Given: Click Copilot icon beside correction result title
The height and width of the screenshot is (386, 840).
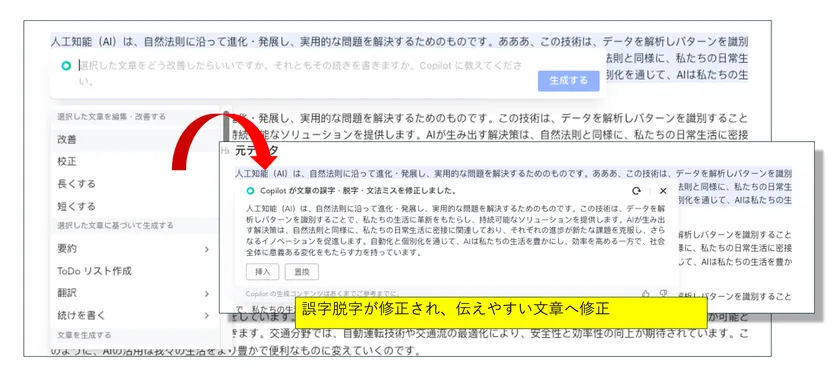Looking at the screenshot, I should click(x=250, y=191).
